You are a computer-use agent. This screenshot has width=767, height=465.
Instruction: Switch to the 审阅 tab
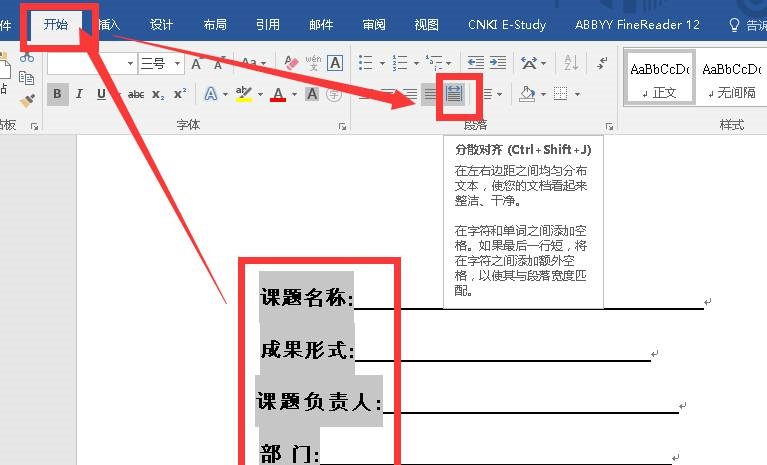tap(374, 24)
